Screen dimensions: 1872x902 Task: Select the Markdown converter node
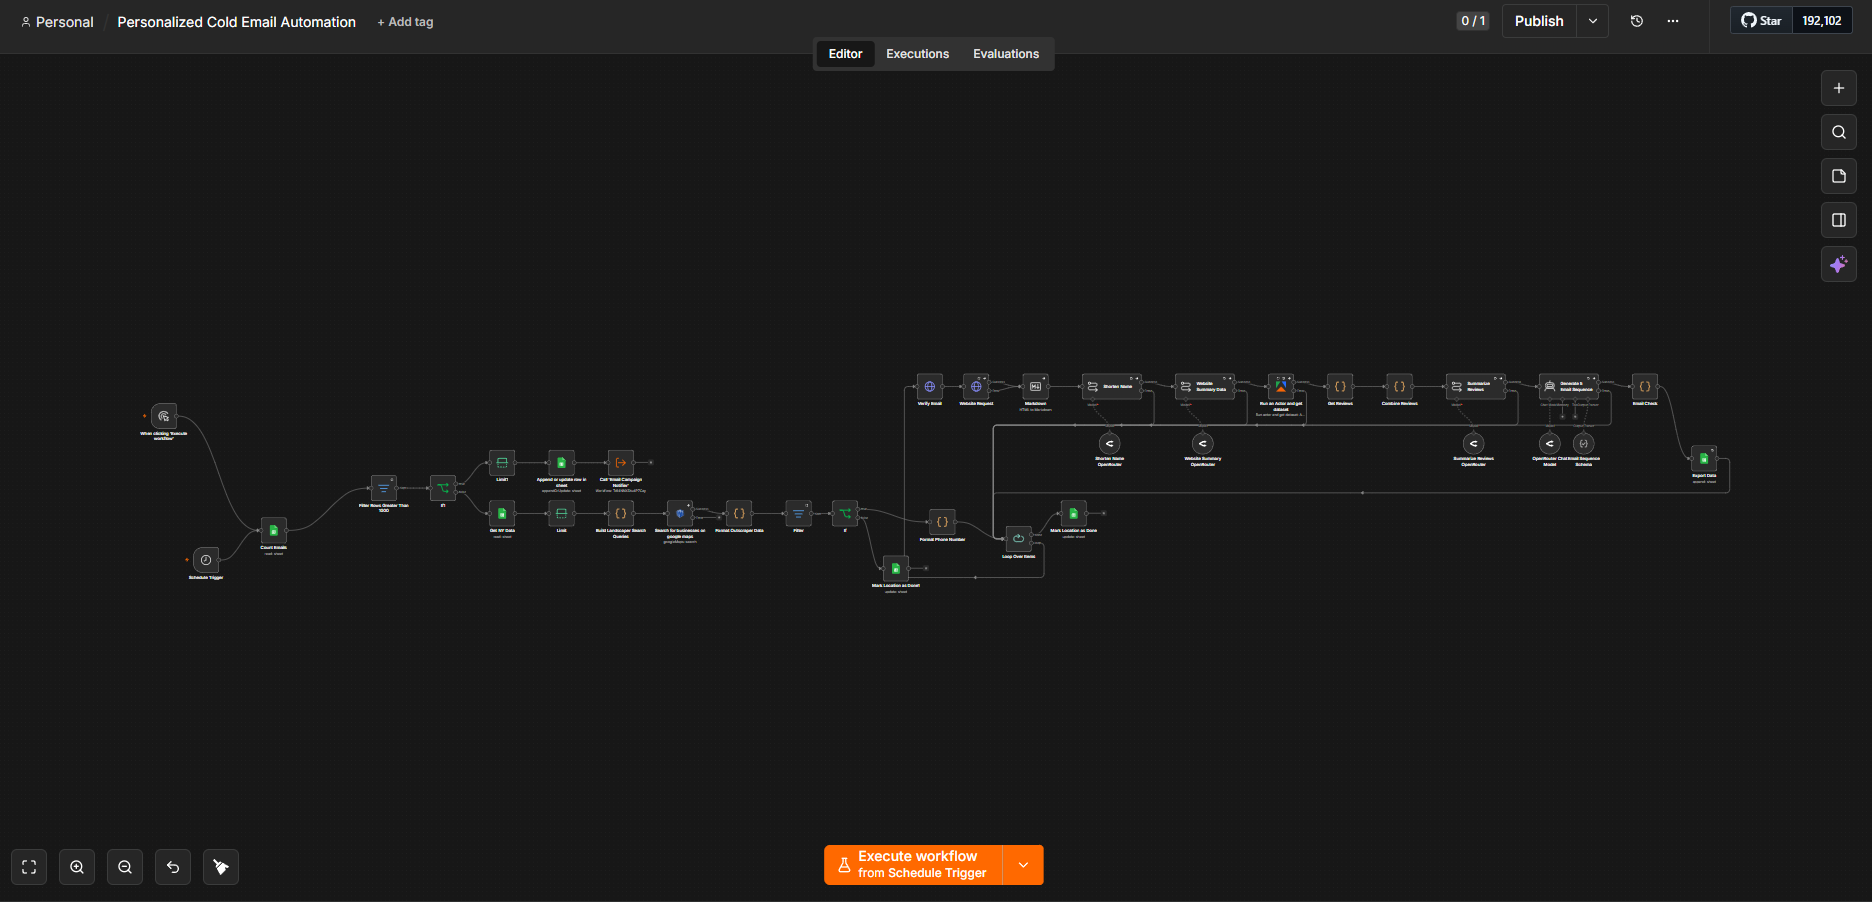pos(1035,386)
